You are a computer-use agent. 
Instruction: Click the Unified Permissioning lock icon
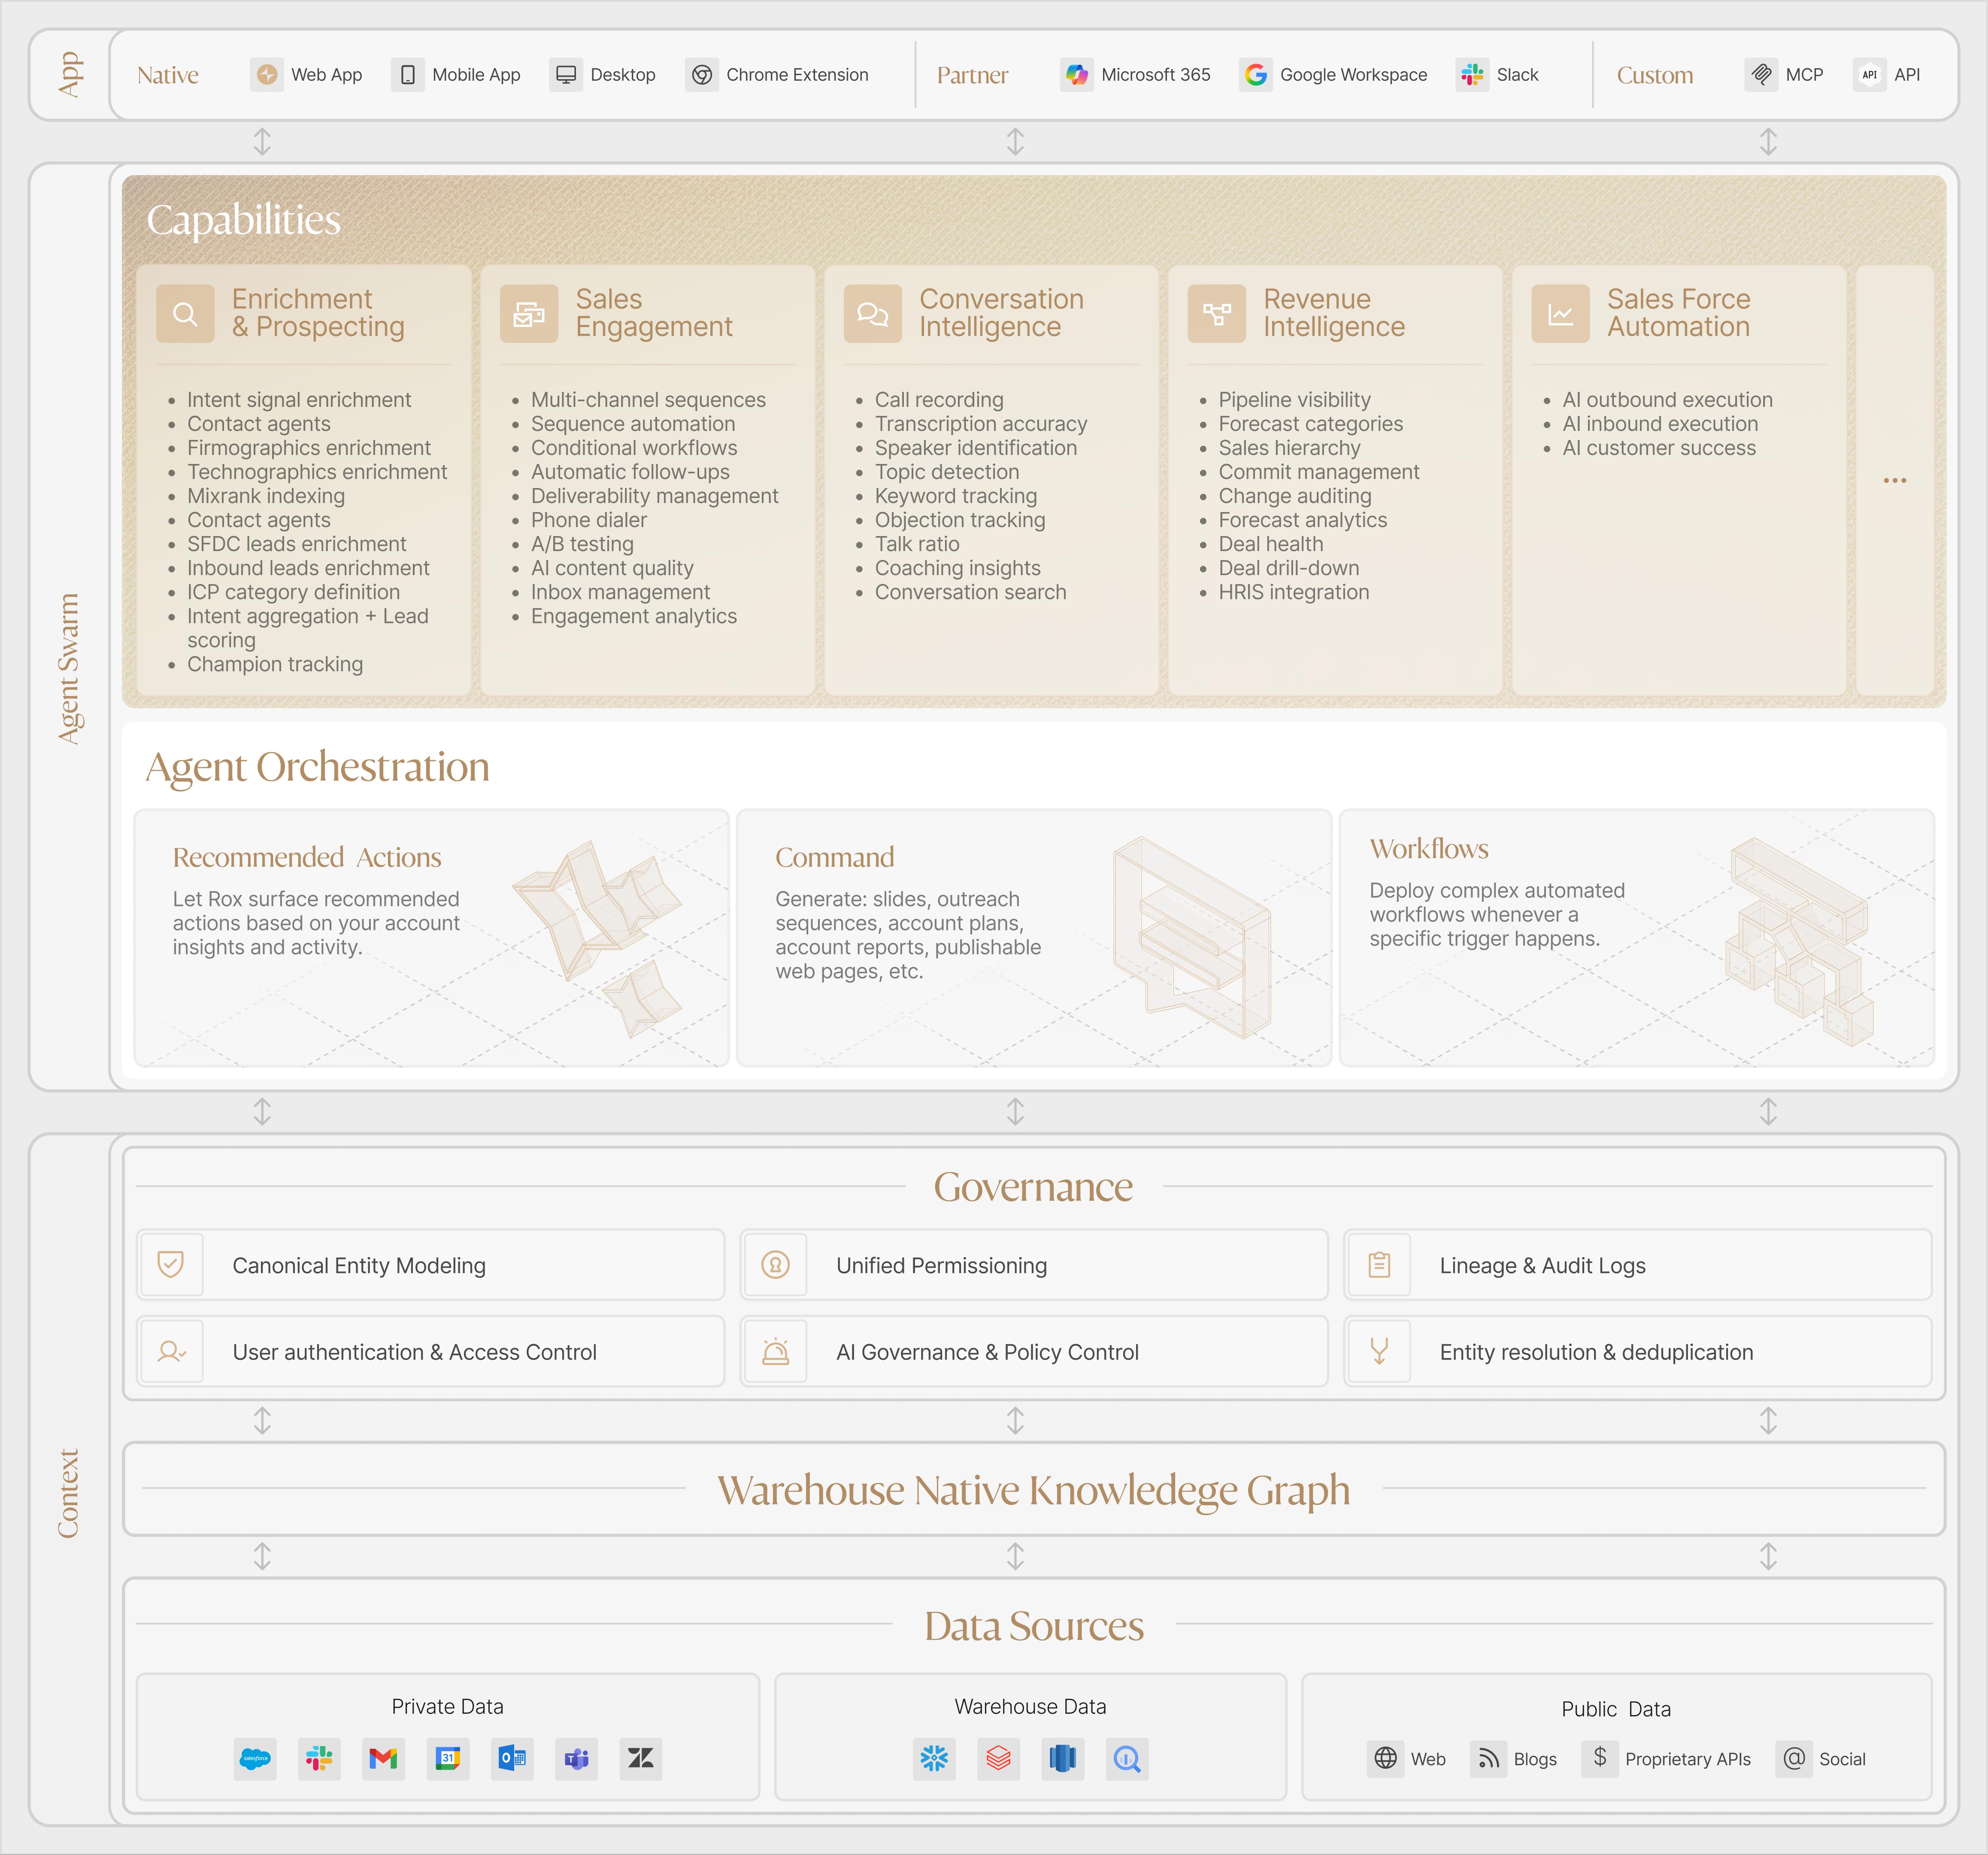775,1265
